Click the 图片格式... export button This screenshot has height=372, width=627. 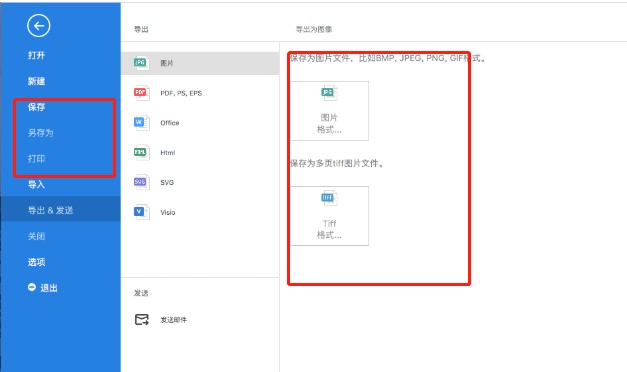tap(329, 111)
